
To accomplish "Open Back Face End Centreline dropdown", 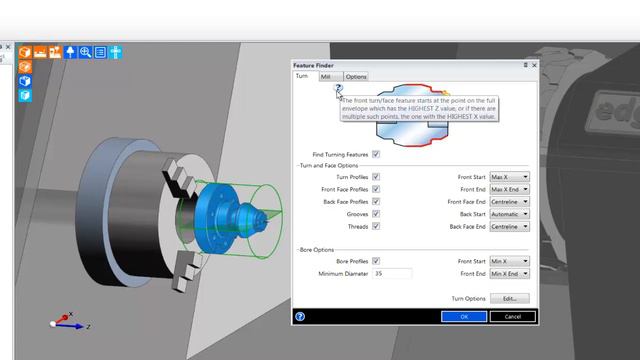I will pyautogui.click(x=509, y=227).
